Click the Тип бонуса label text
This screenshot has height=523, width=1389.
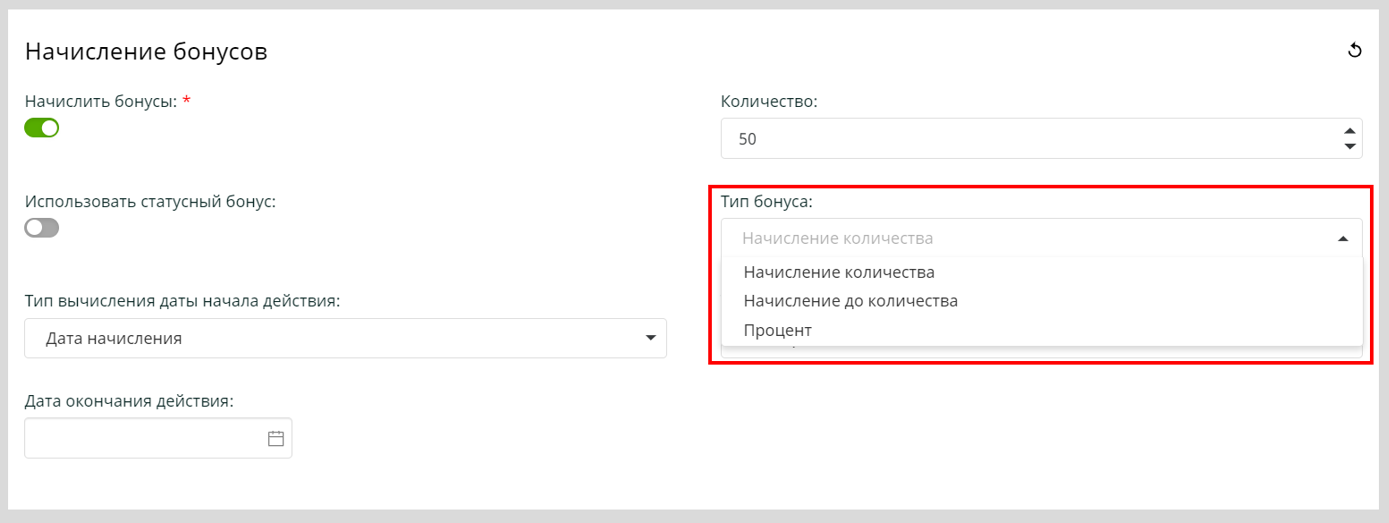pyautogui.click(x=766, y=201)
